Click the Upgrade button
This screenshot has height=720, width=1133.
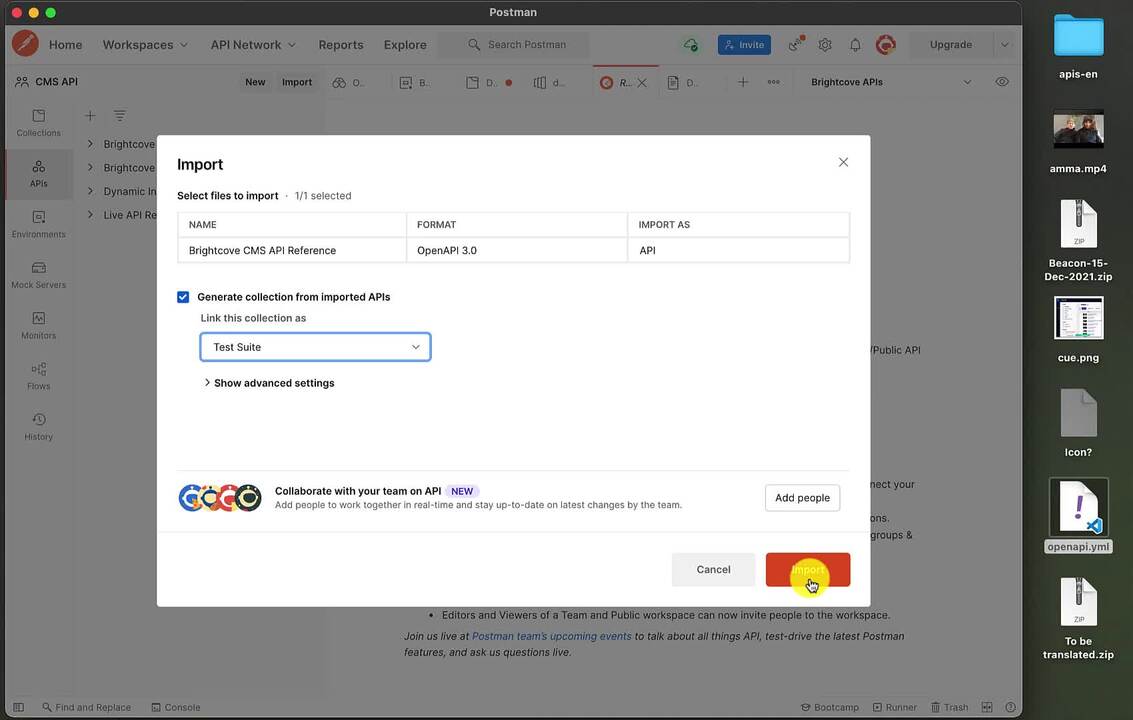(x=951, y=45)
